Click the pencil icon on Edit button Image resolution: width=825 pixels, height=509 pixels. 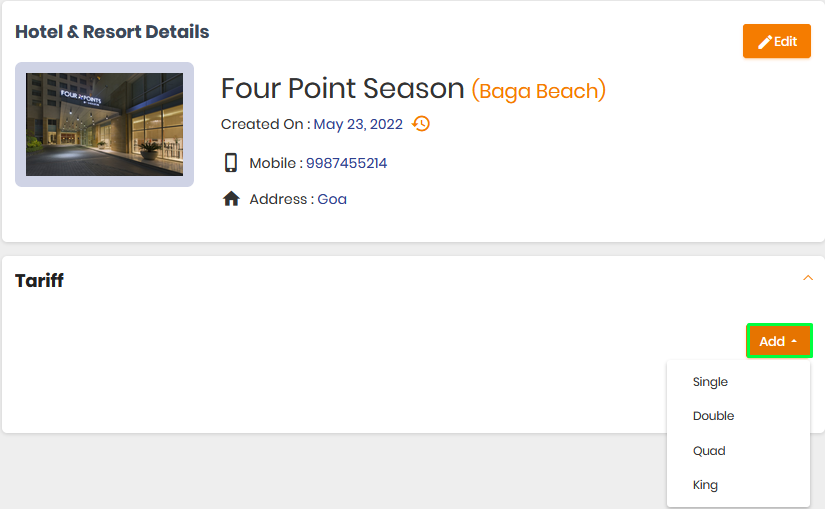764,42
